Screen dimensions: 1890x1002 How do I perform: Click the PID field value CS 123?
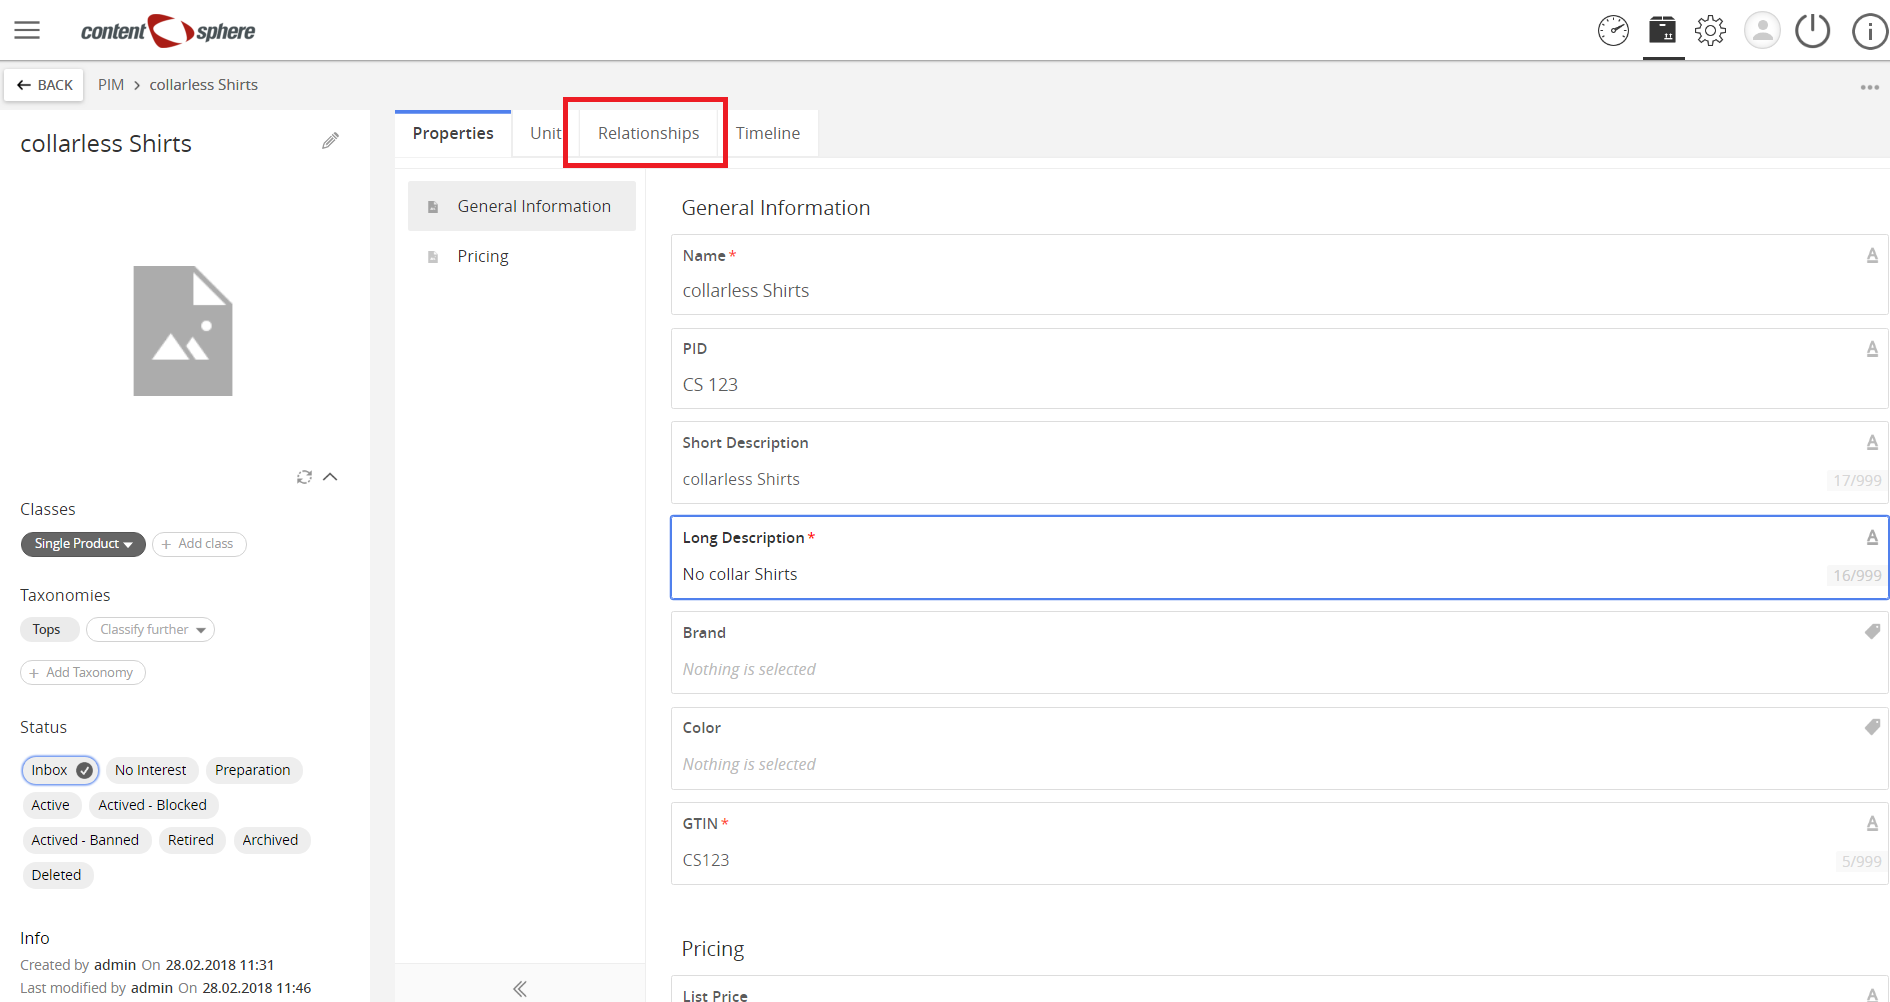click(710, 385)
